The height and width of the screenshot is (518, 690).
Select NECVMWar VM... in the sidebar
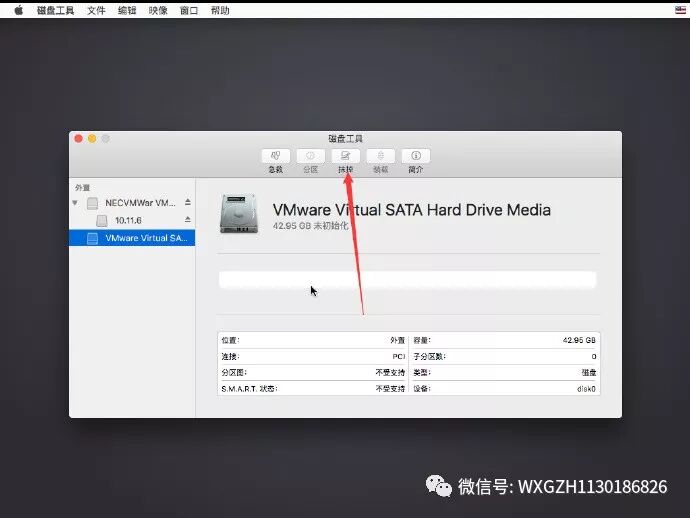[x=132, y=203]
